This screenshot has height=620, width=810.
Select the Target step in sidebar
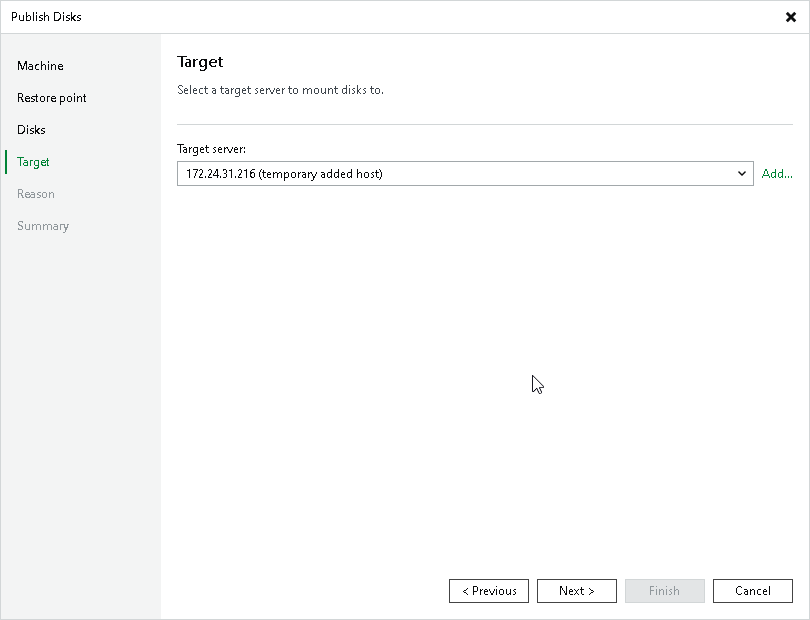[33, 162]
